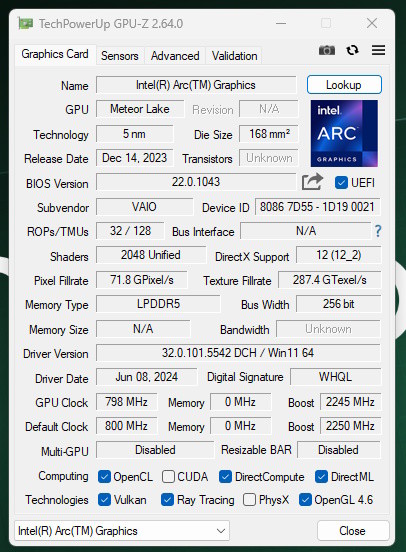Click the Boost 2245 MHz value
This screenshot has width=406, height=552.
(x=350, y=402)
